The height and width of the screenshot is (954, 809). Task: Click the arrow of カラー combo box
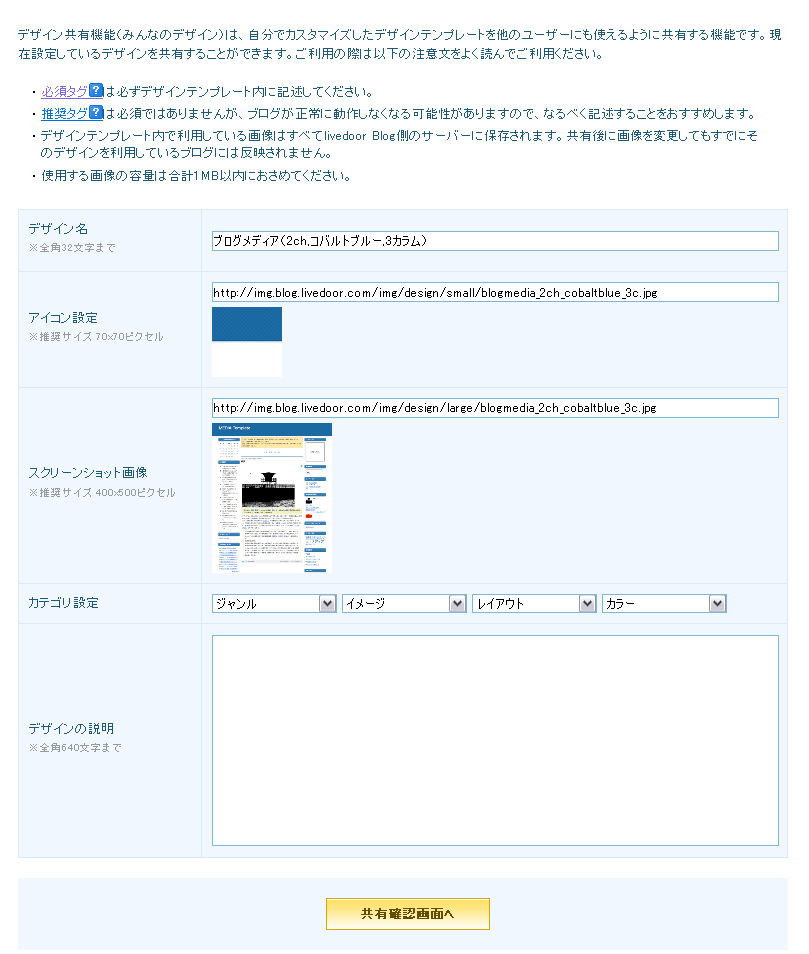tap(718, 604)
